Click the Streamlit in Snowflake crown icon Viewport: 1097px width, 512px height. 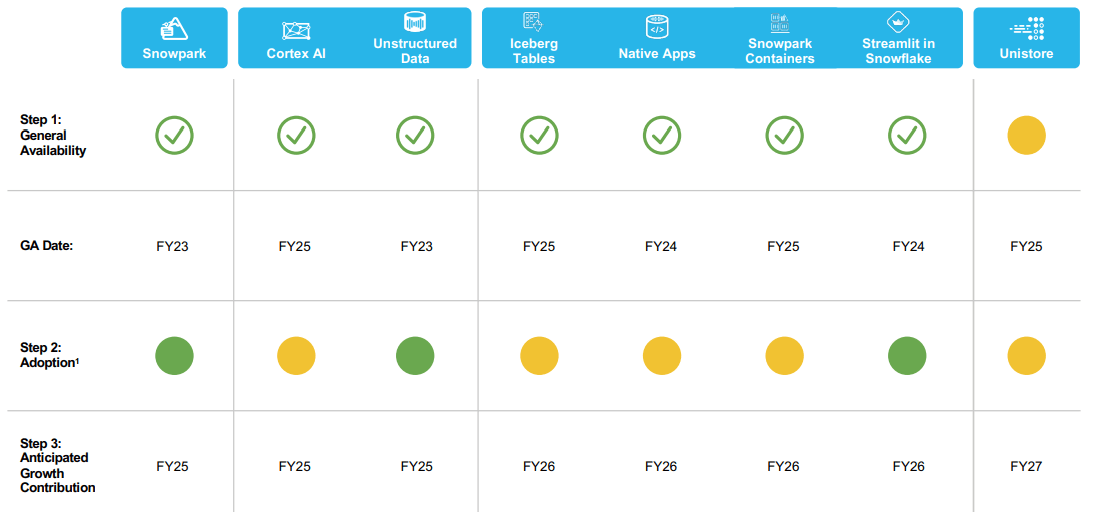[897, 23]
